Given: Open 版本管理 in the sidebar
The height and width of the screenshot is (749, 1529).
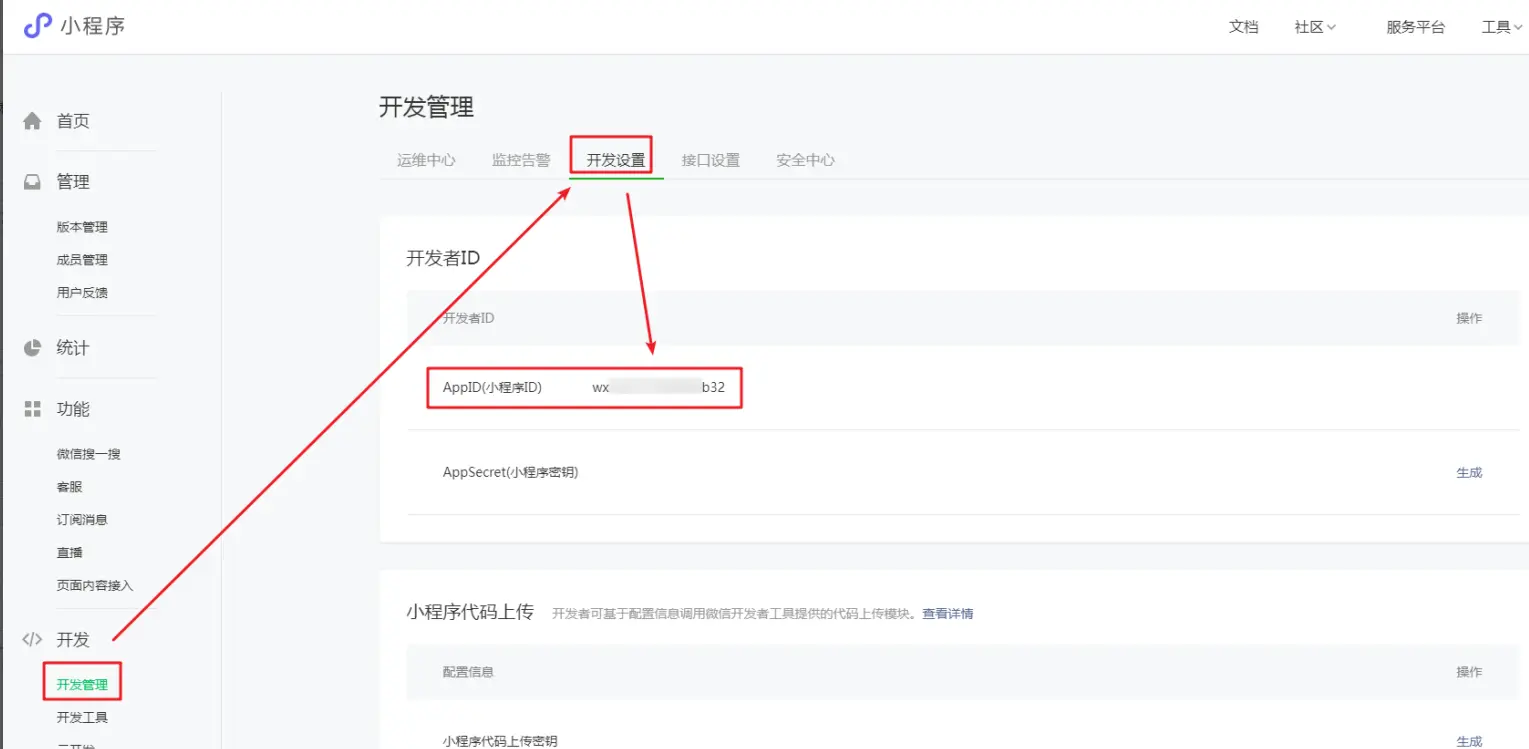Looking at the screenshot, I should click(x=82, y=227).
